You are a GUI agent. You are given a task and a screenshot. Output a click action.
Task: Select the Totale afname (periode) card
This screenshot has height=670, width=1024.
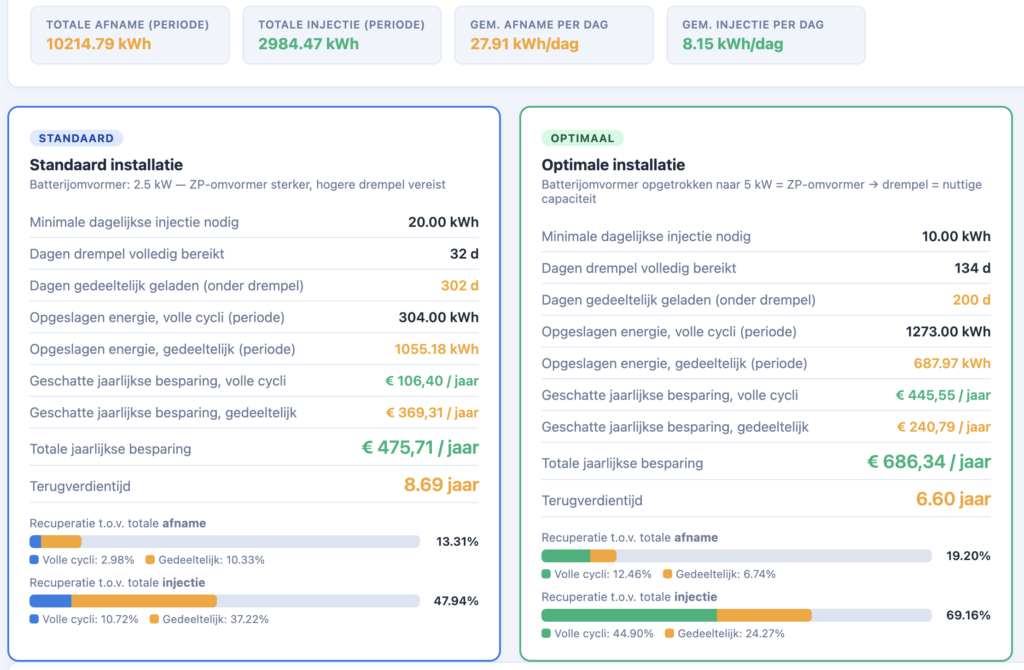[x=129, y=35]
